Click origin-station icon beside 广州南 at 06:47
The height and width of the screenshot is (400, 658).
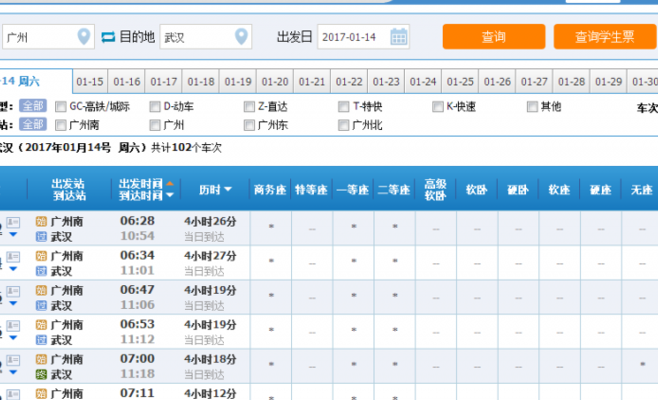[x=41, y=290]
